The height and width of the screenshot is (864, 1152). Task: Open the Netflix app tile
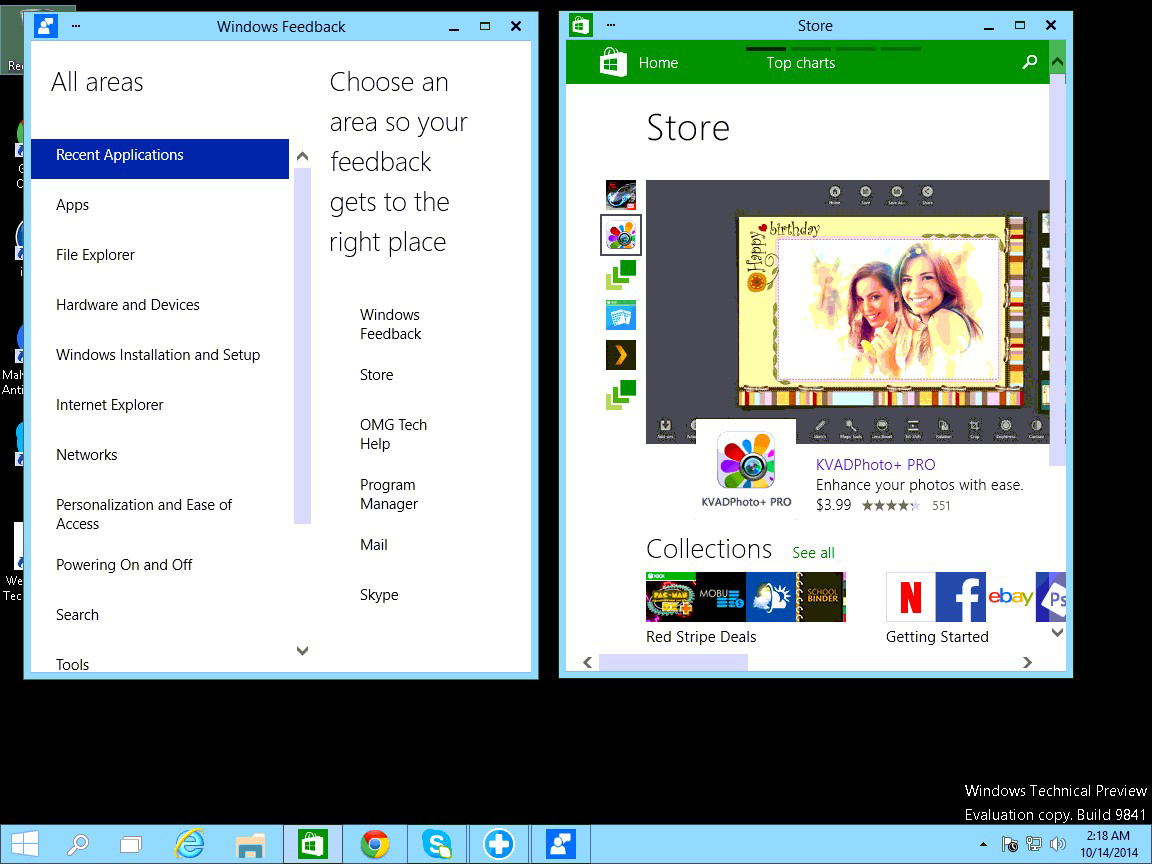(x=911, y=597)
